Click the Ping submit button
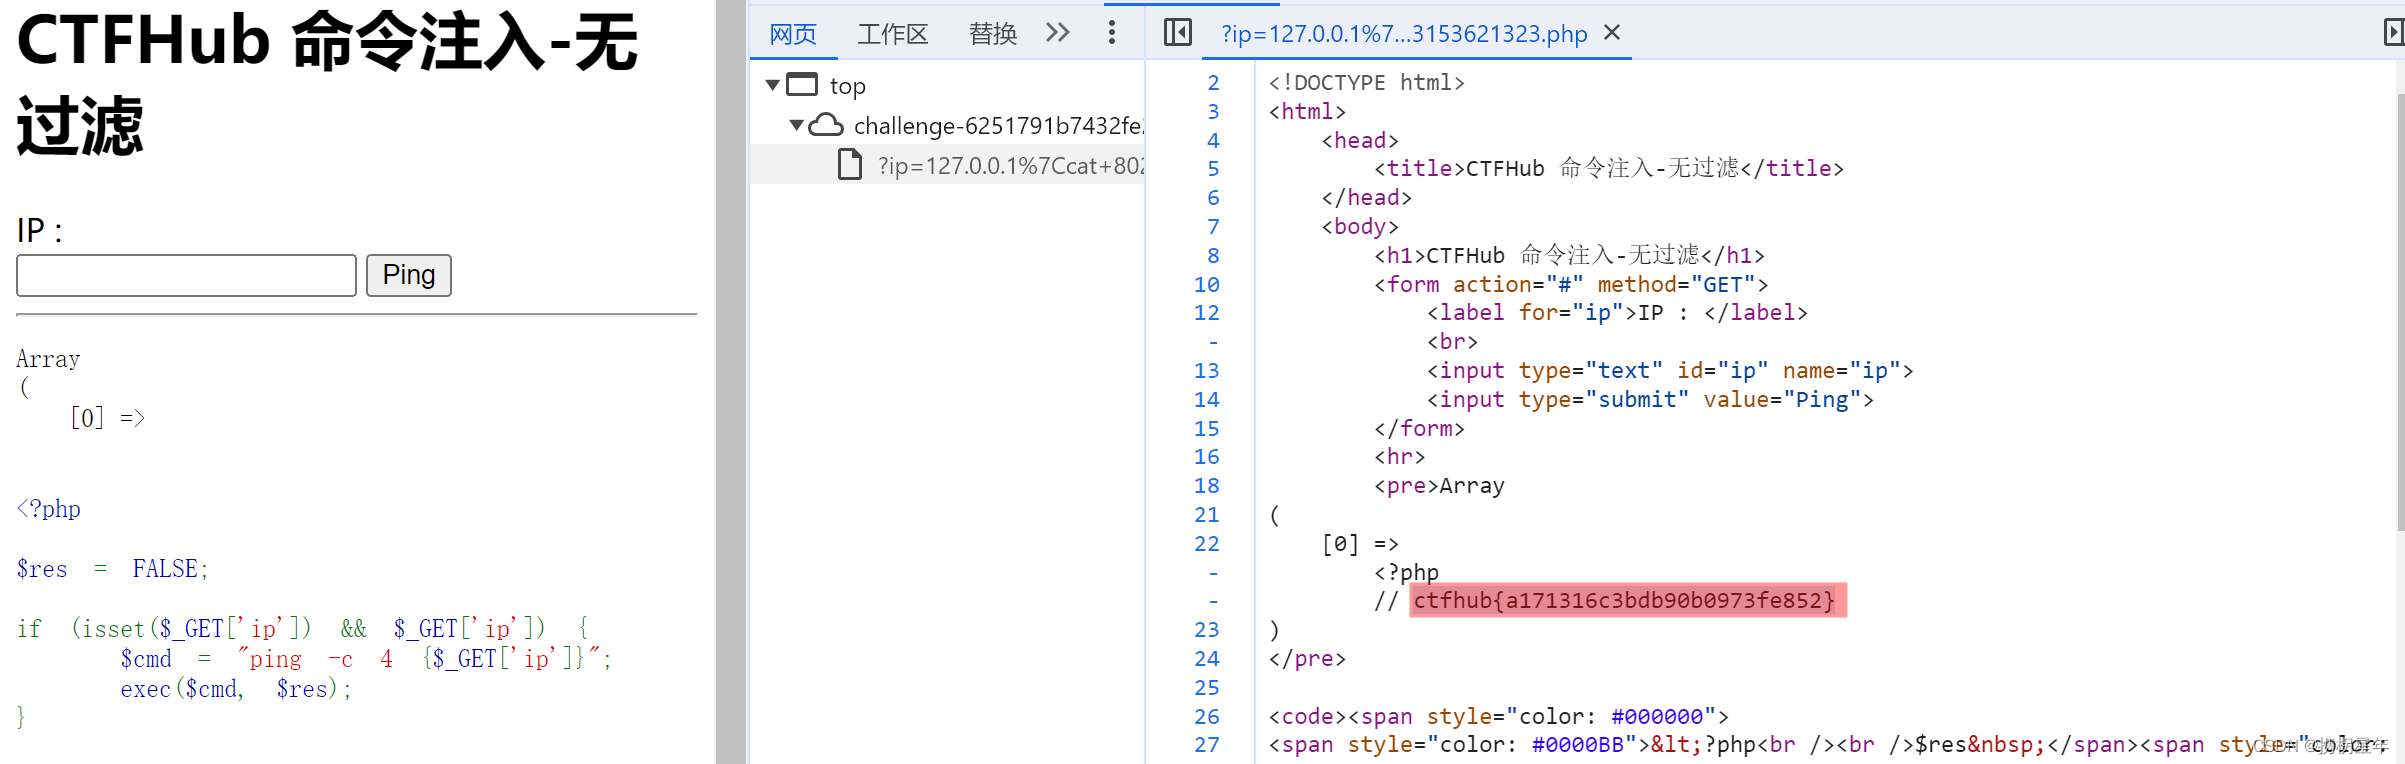The width and height of the screenshot is (2405, 764). coord(408,275)
